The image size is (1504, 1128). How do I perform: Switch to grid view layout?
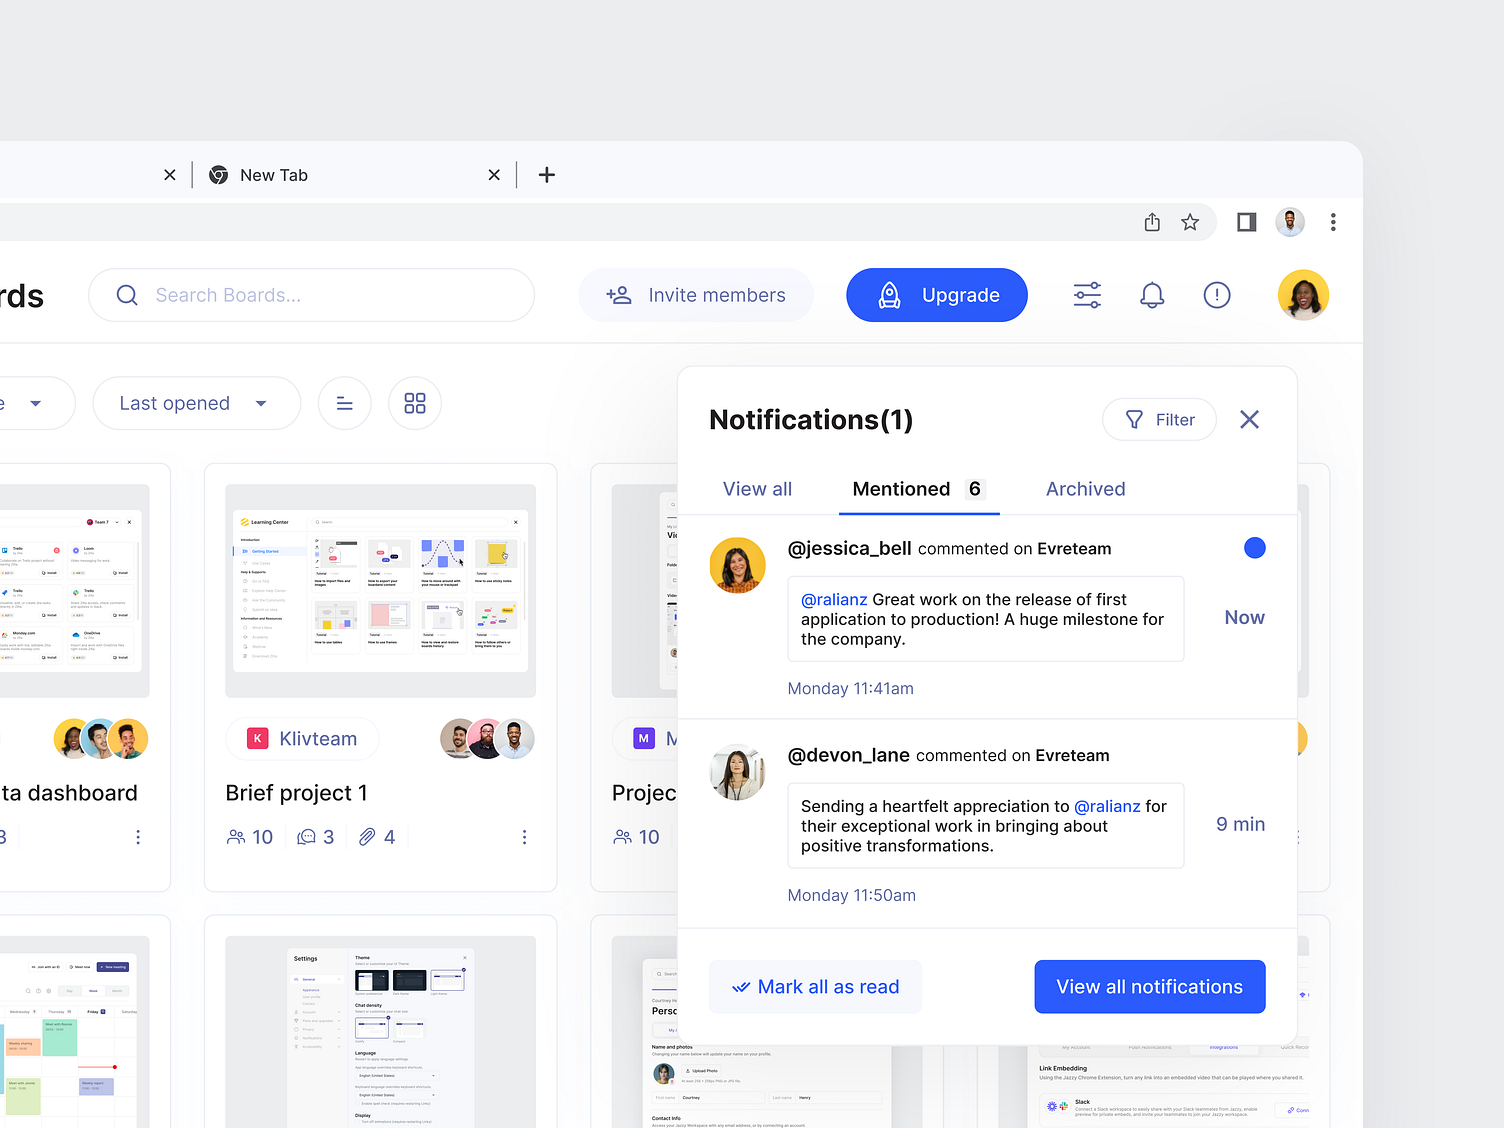414,403
